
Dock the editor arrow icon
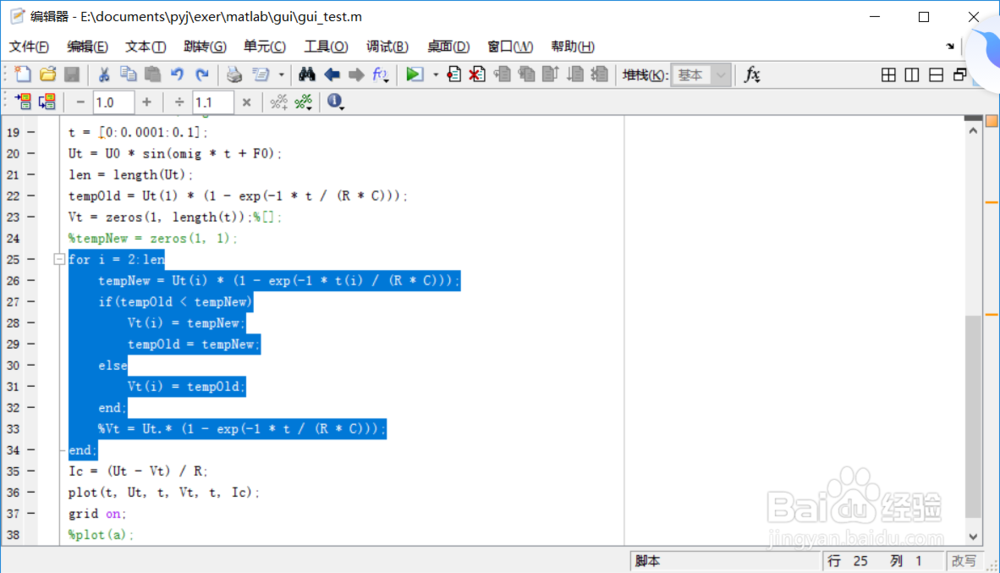pos(950,46)
